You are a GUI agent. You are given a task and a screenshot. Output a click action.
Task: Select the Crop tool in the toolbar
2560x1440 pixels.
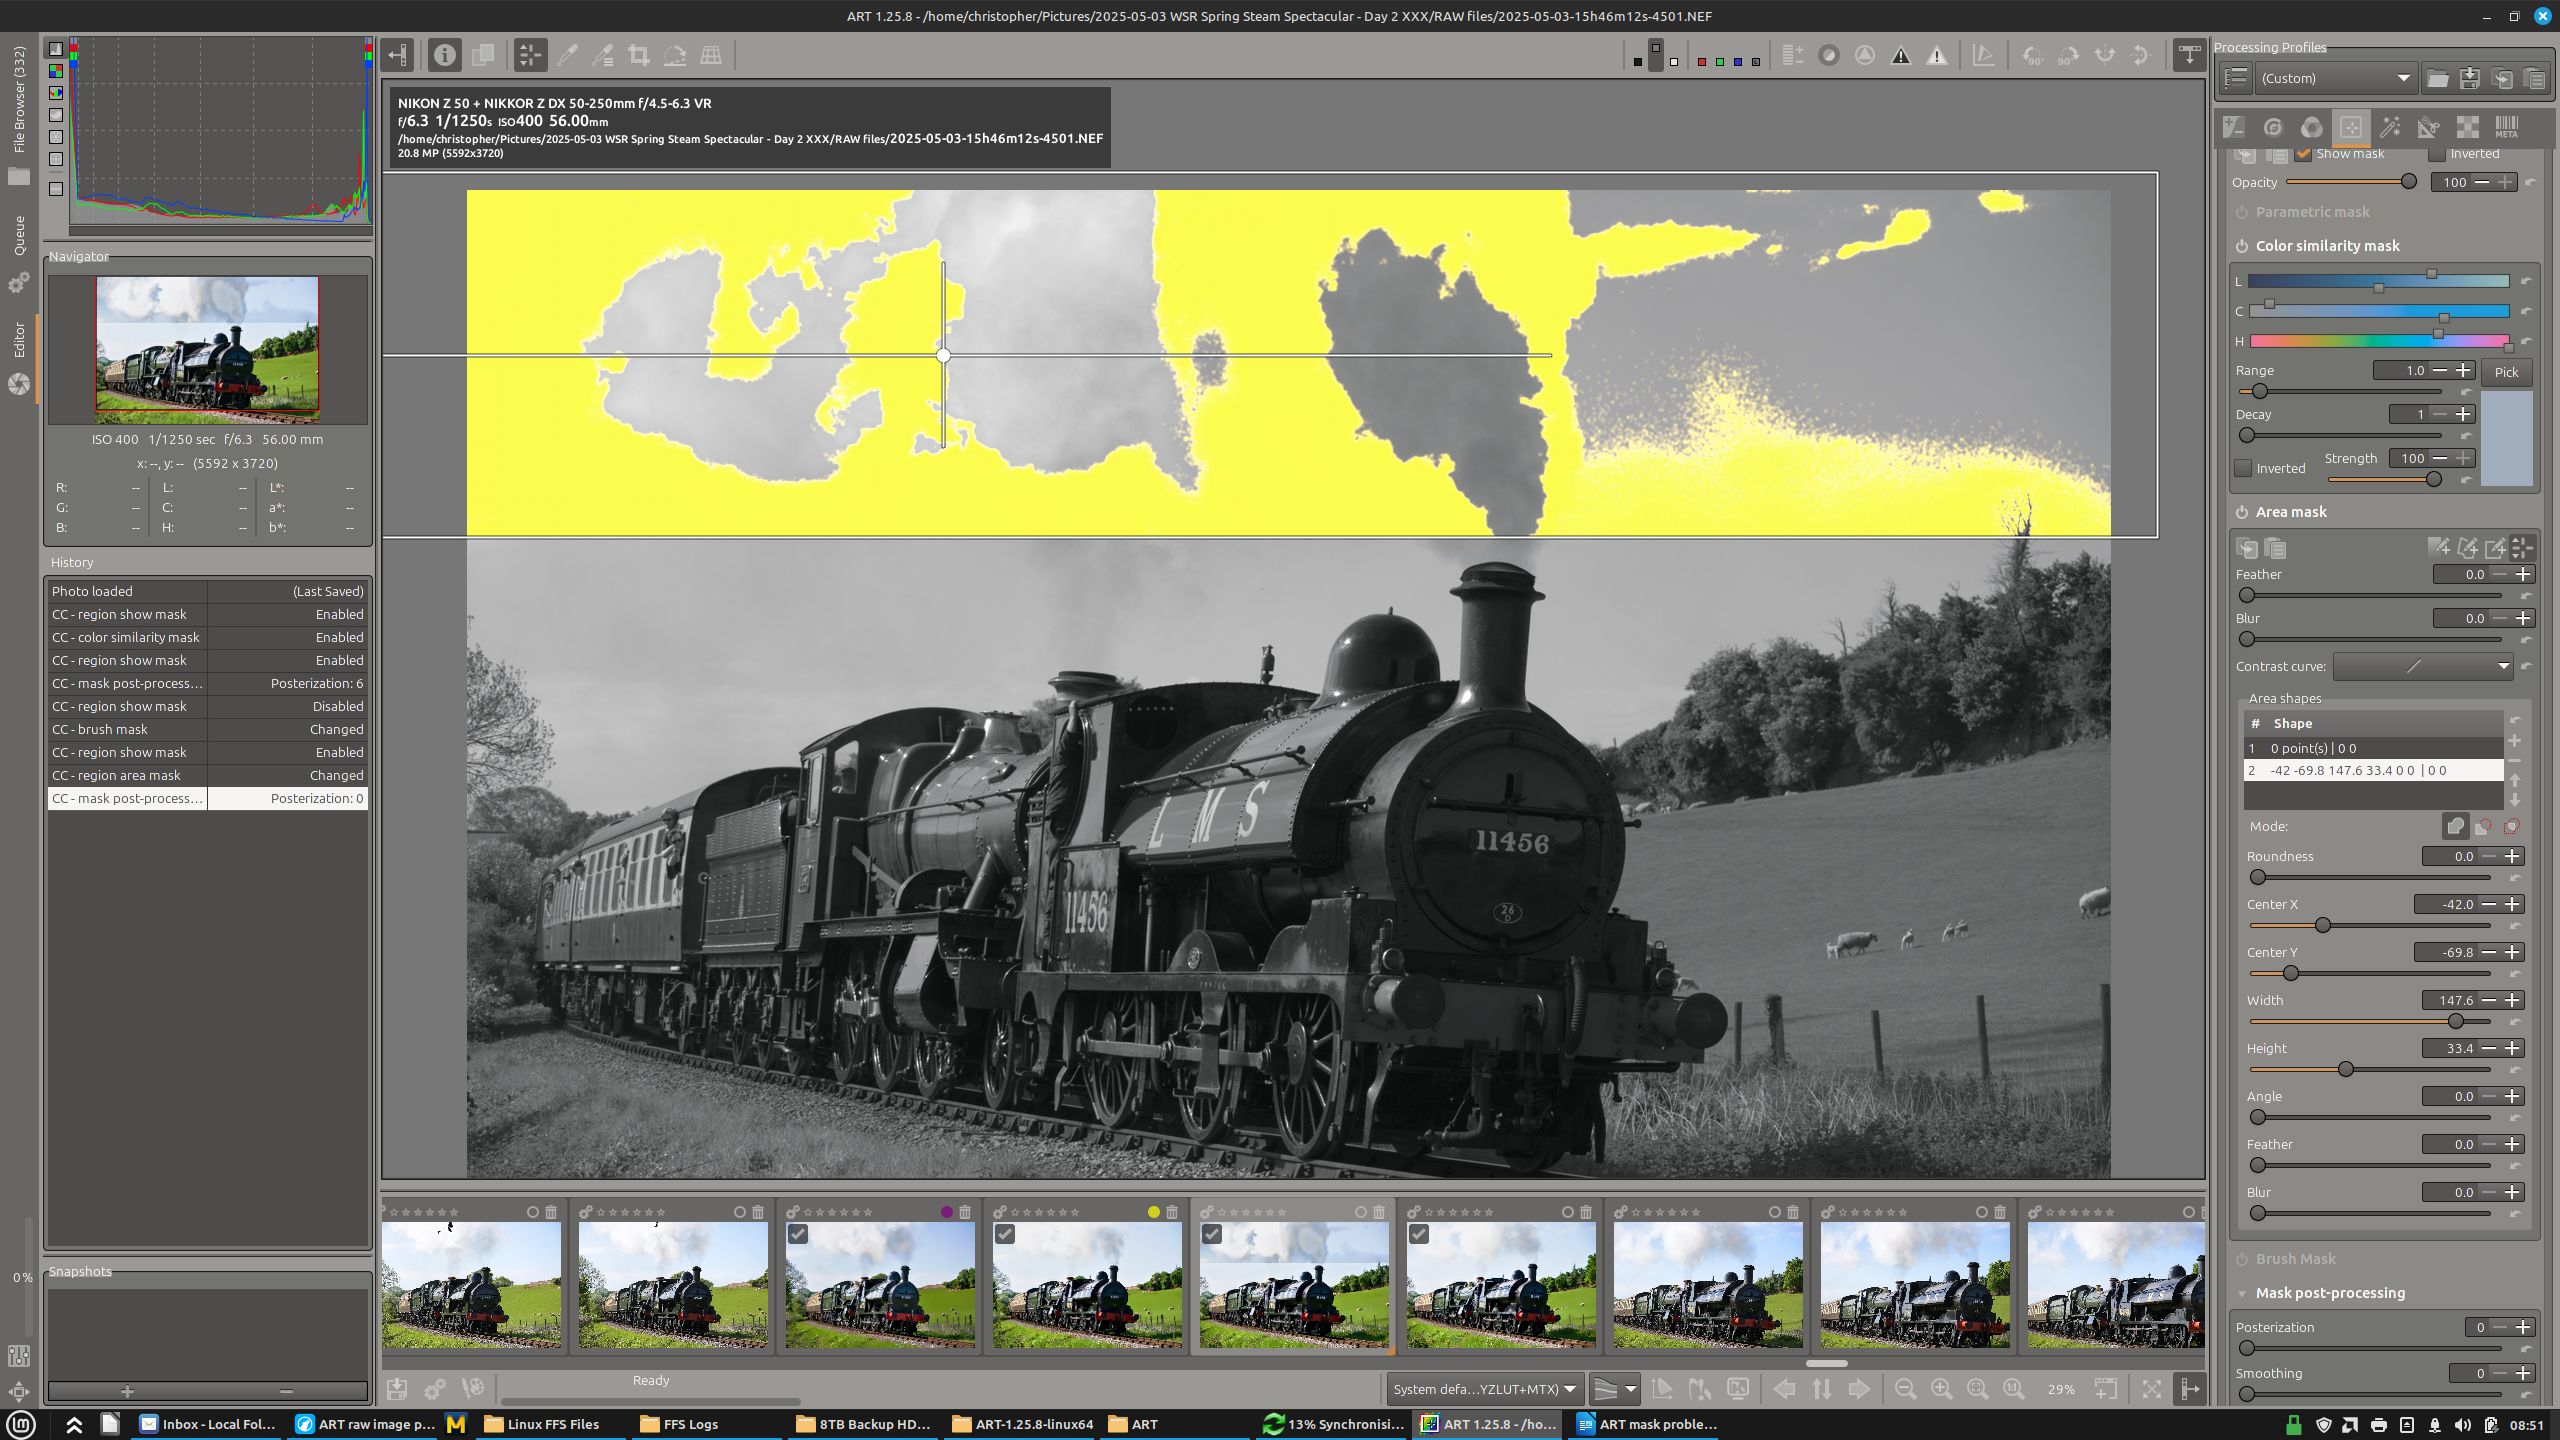[639, 55]
